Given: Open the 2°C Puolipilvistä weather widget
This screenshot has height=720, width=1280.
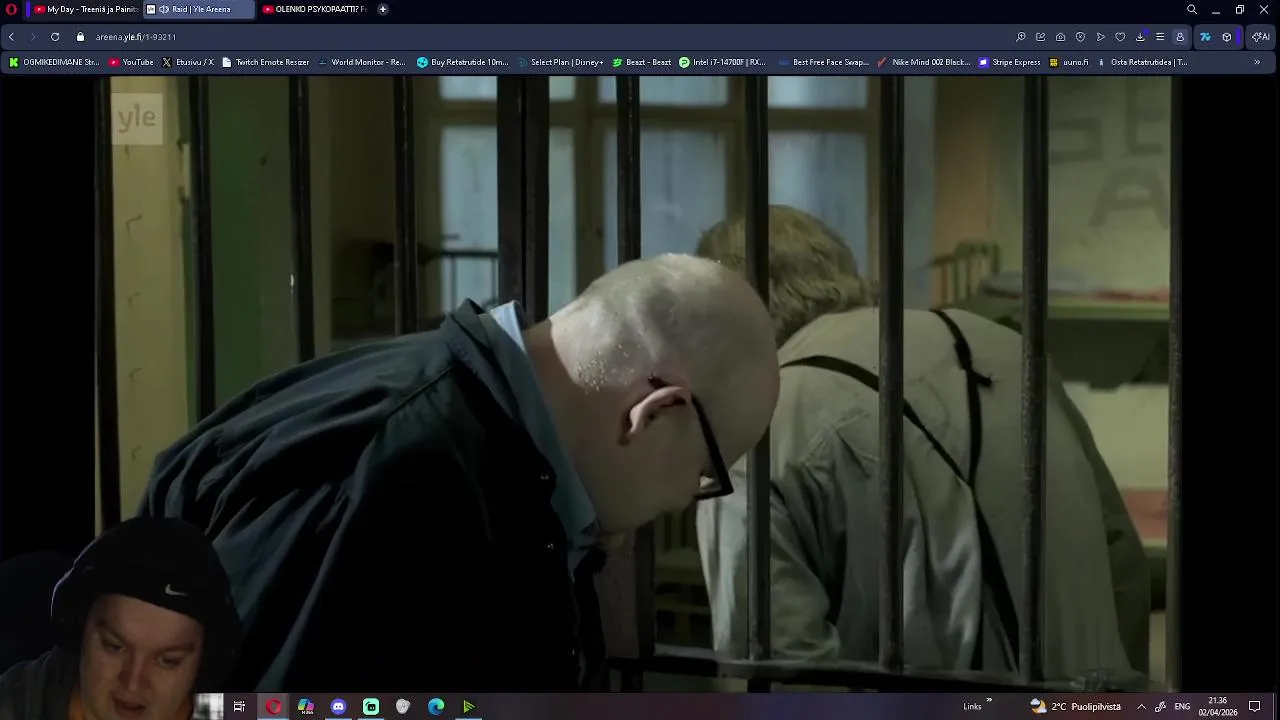Looking at the screenshot, I should point(1076,707).
